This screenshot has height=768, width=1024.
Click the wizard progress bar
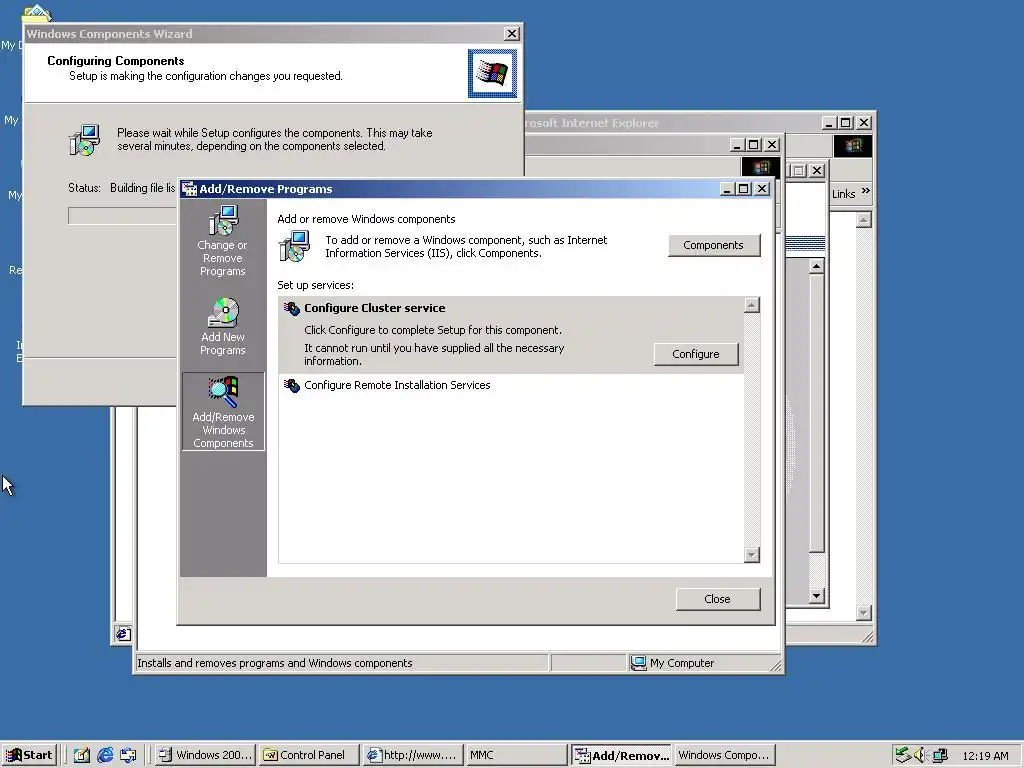[x=123, y=216]
